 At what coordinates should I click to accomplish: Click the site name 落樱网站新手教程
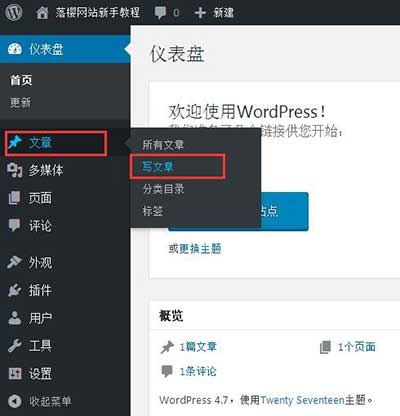click(x=98, y=13)
